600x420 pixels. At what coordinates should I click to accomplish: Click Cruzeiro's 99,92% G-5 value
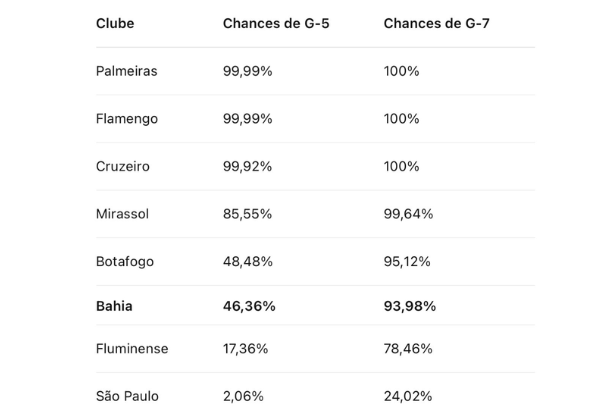point(248,166)
